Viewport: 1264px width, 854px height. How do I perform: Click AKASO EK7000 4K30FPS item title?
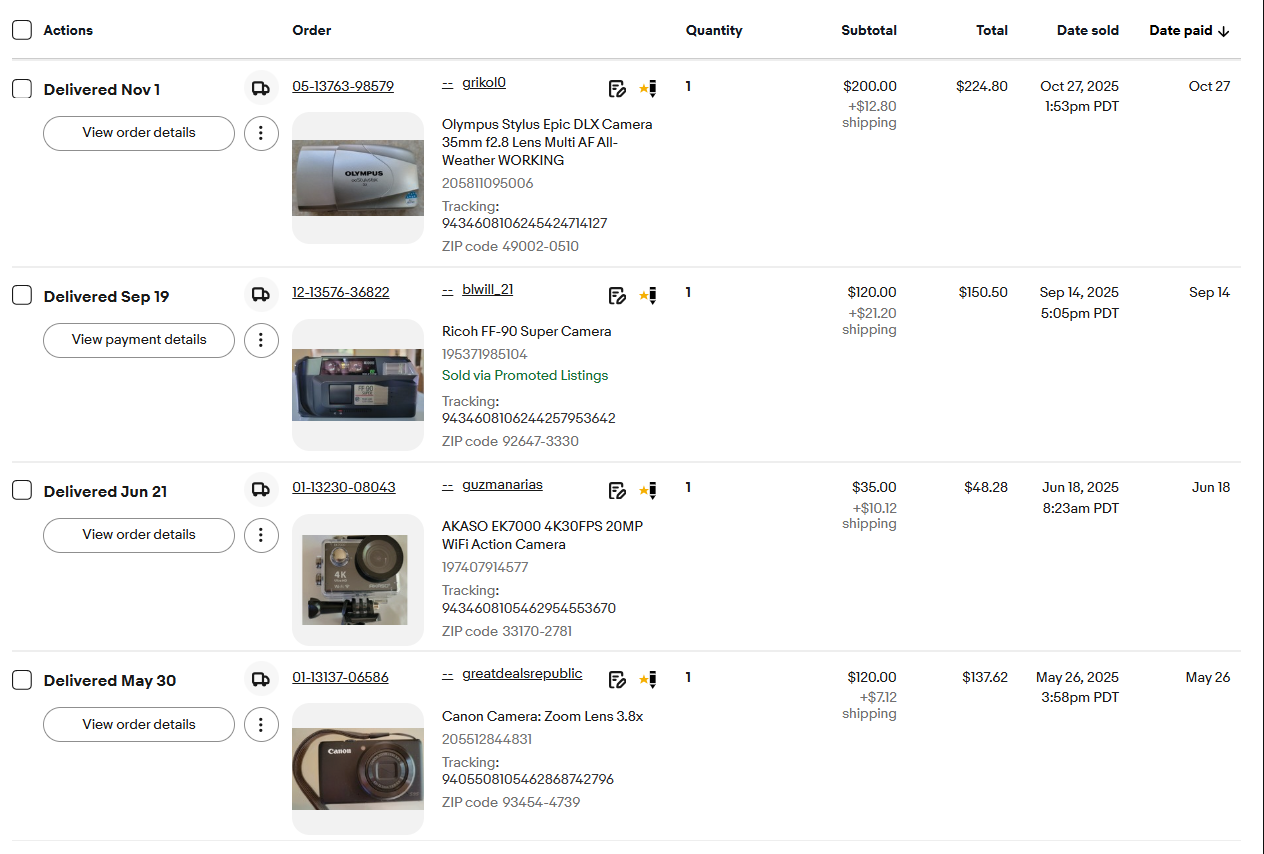coord(542,535)
